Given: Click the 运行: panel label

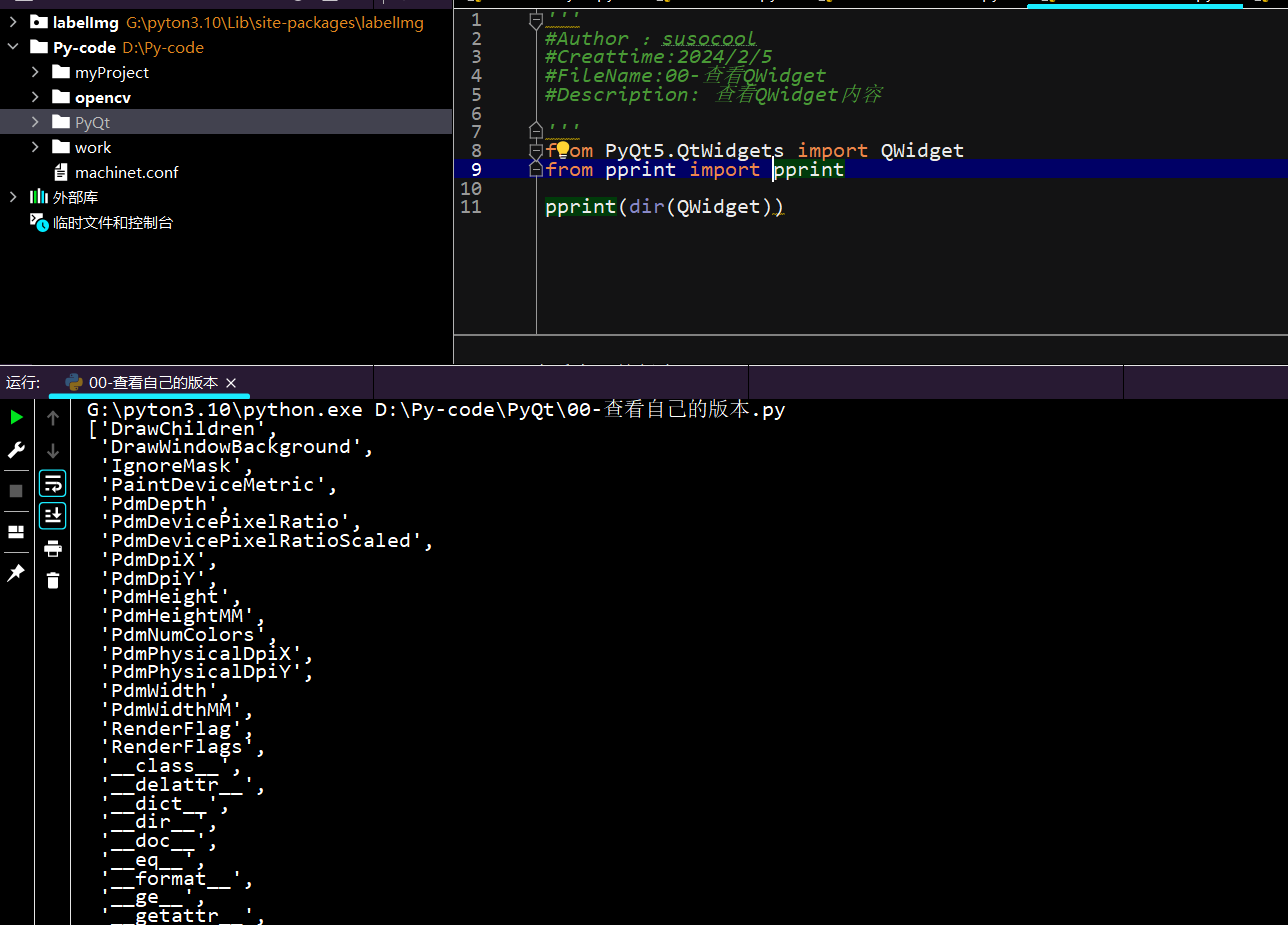Looking at the screenshot, I should 23,382.
